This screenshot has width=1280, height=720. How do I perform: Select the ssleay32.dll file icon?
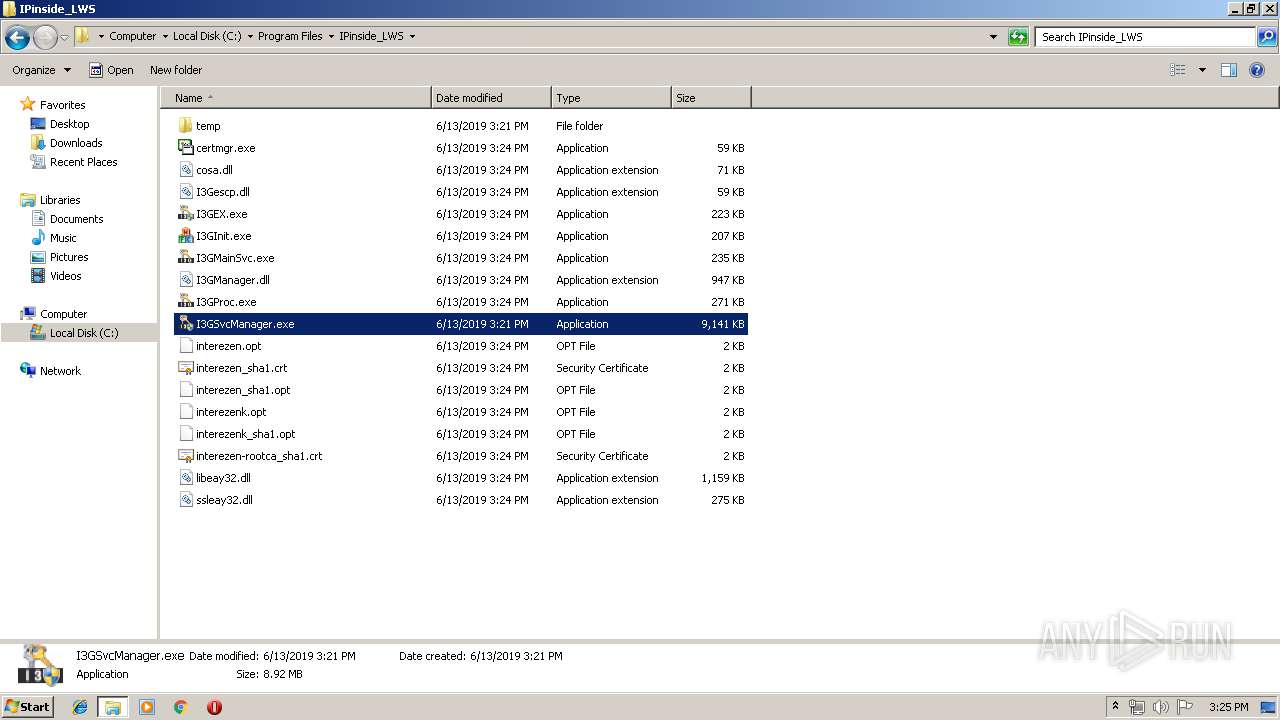185,500
